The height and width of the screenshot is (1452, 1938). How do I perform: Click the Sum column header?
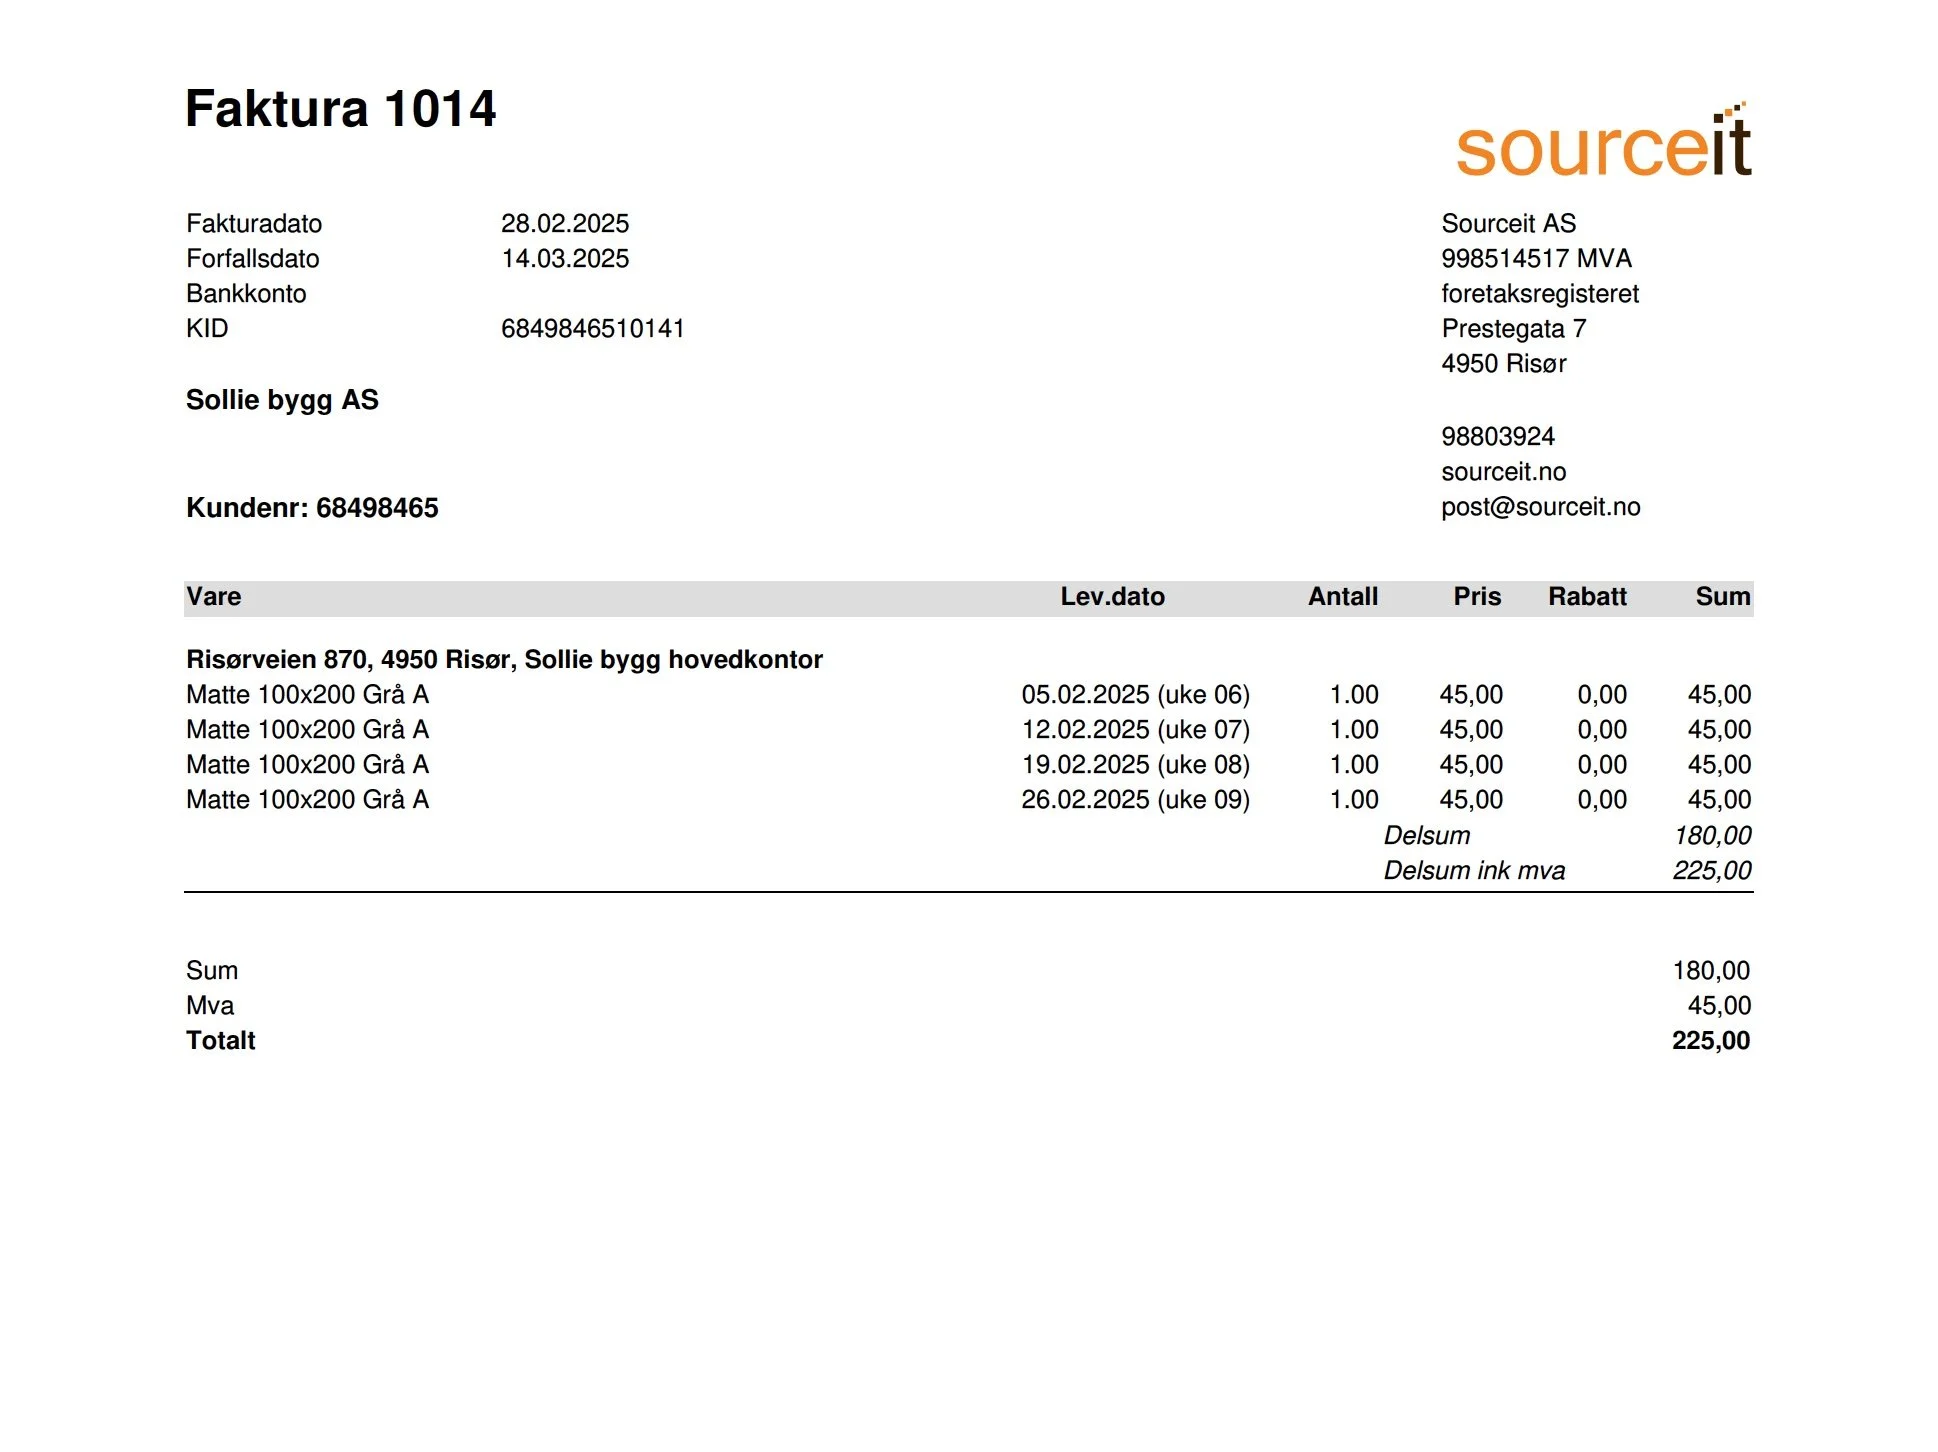point(1722,597)
